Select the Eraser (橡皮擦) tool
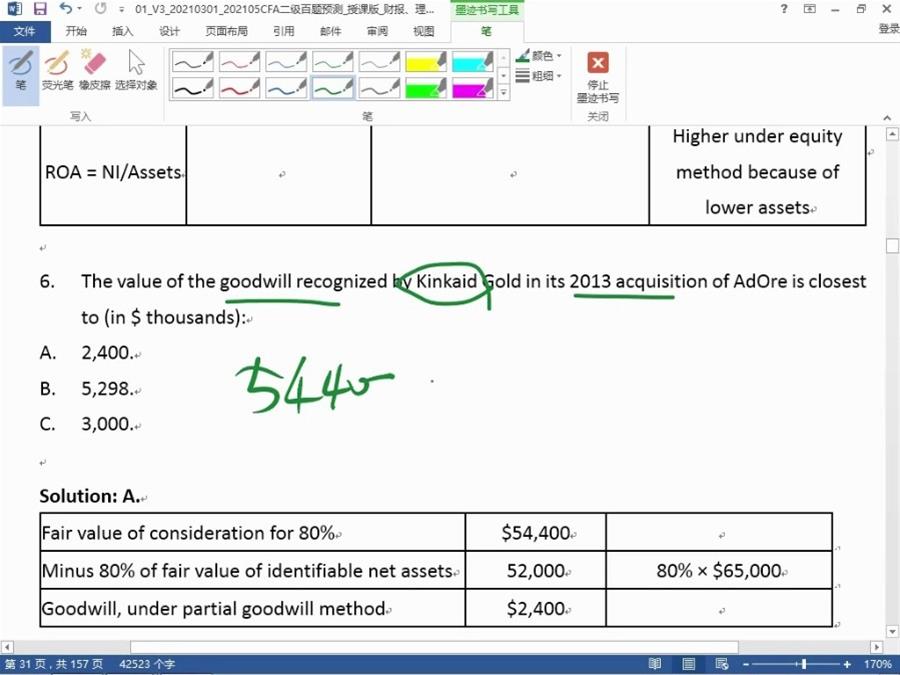The image size is (900, 675). point(95,71)
